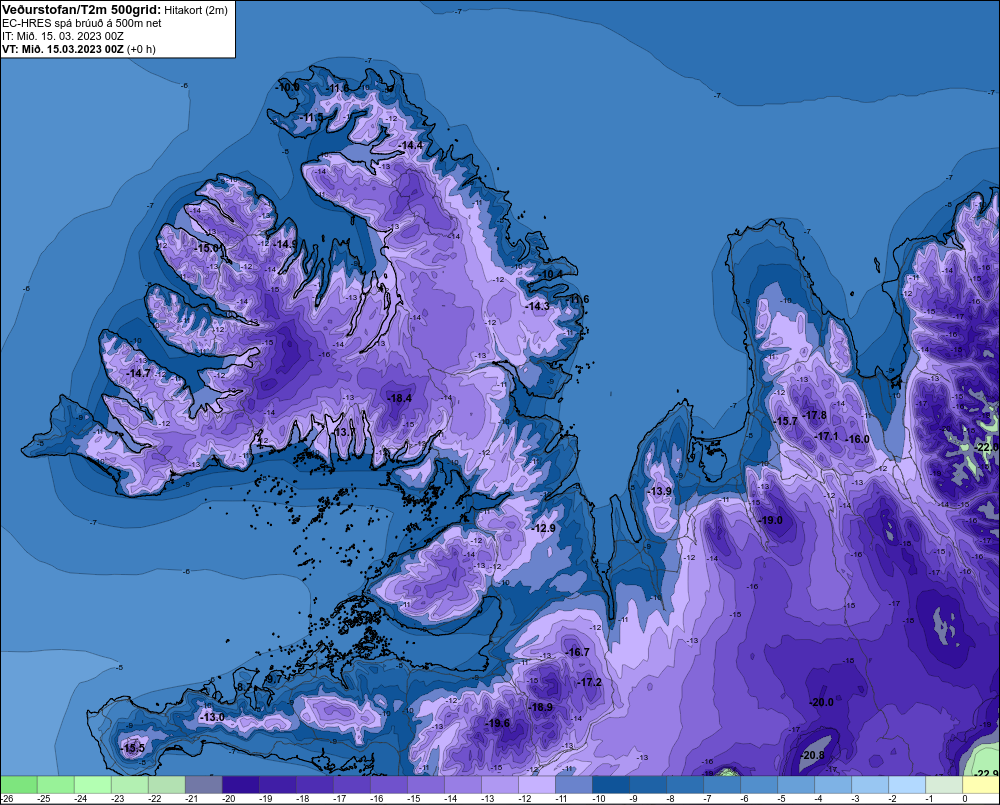Click the -13.7 temperature value

344,432
